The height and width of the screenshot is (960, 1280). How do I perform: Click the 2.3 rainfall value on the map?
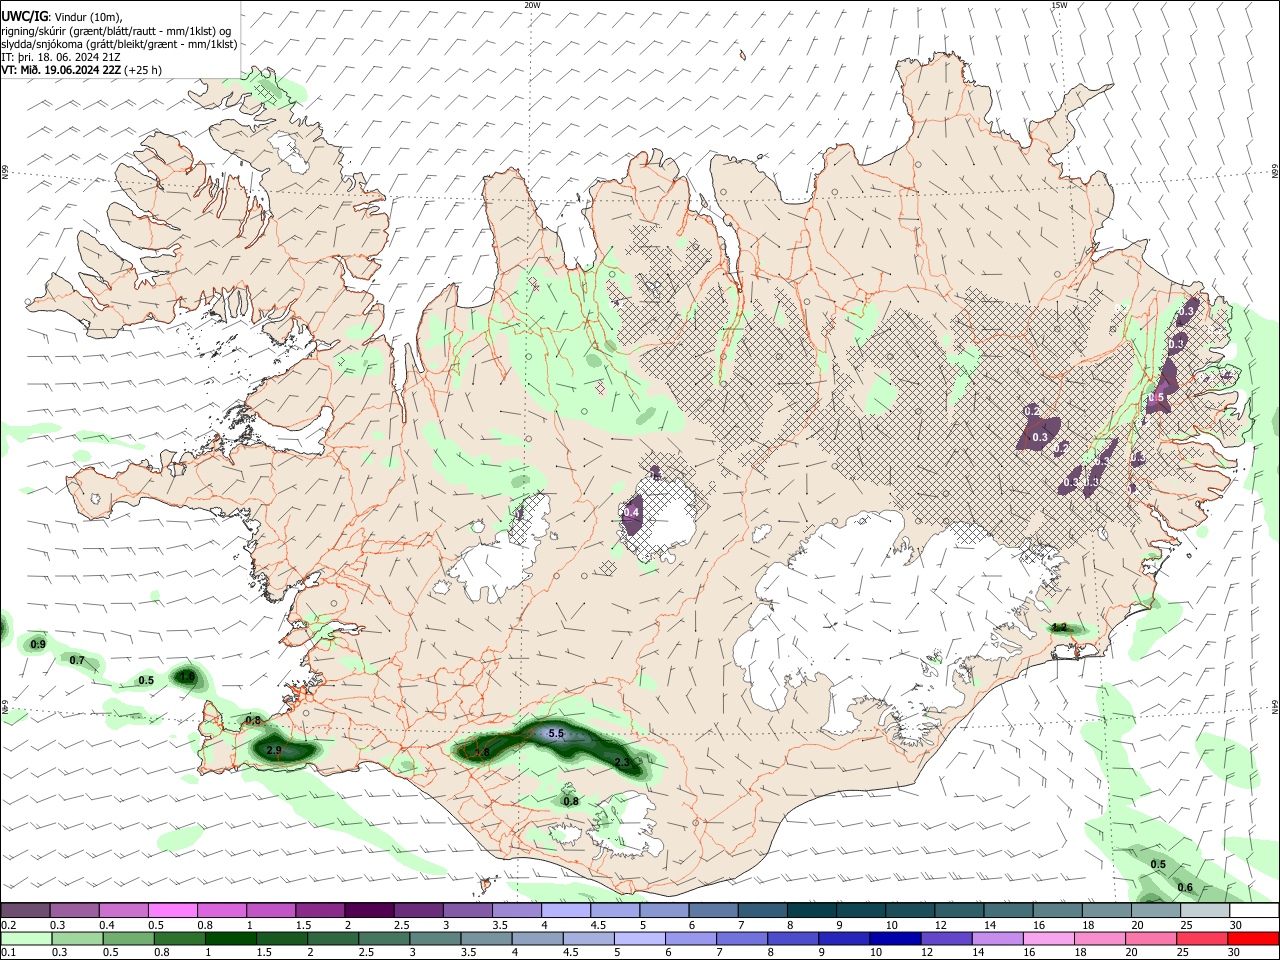coord(621,763)
